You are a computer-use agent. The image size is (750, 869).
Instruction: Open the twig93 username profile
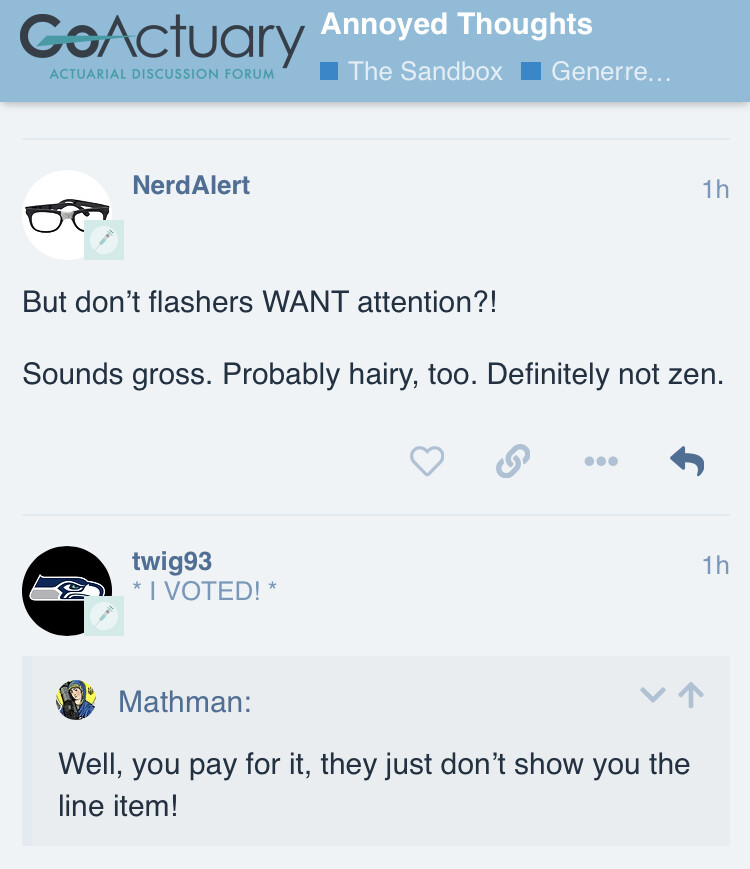coord(172,562)
